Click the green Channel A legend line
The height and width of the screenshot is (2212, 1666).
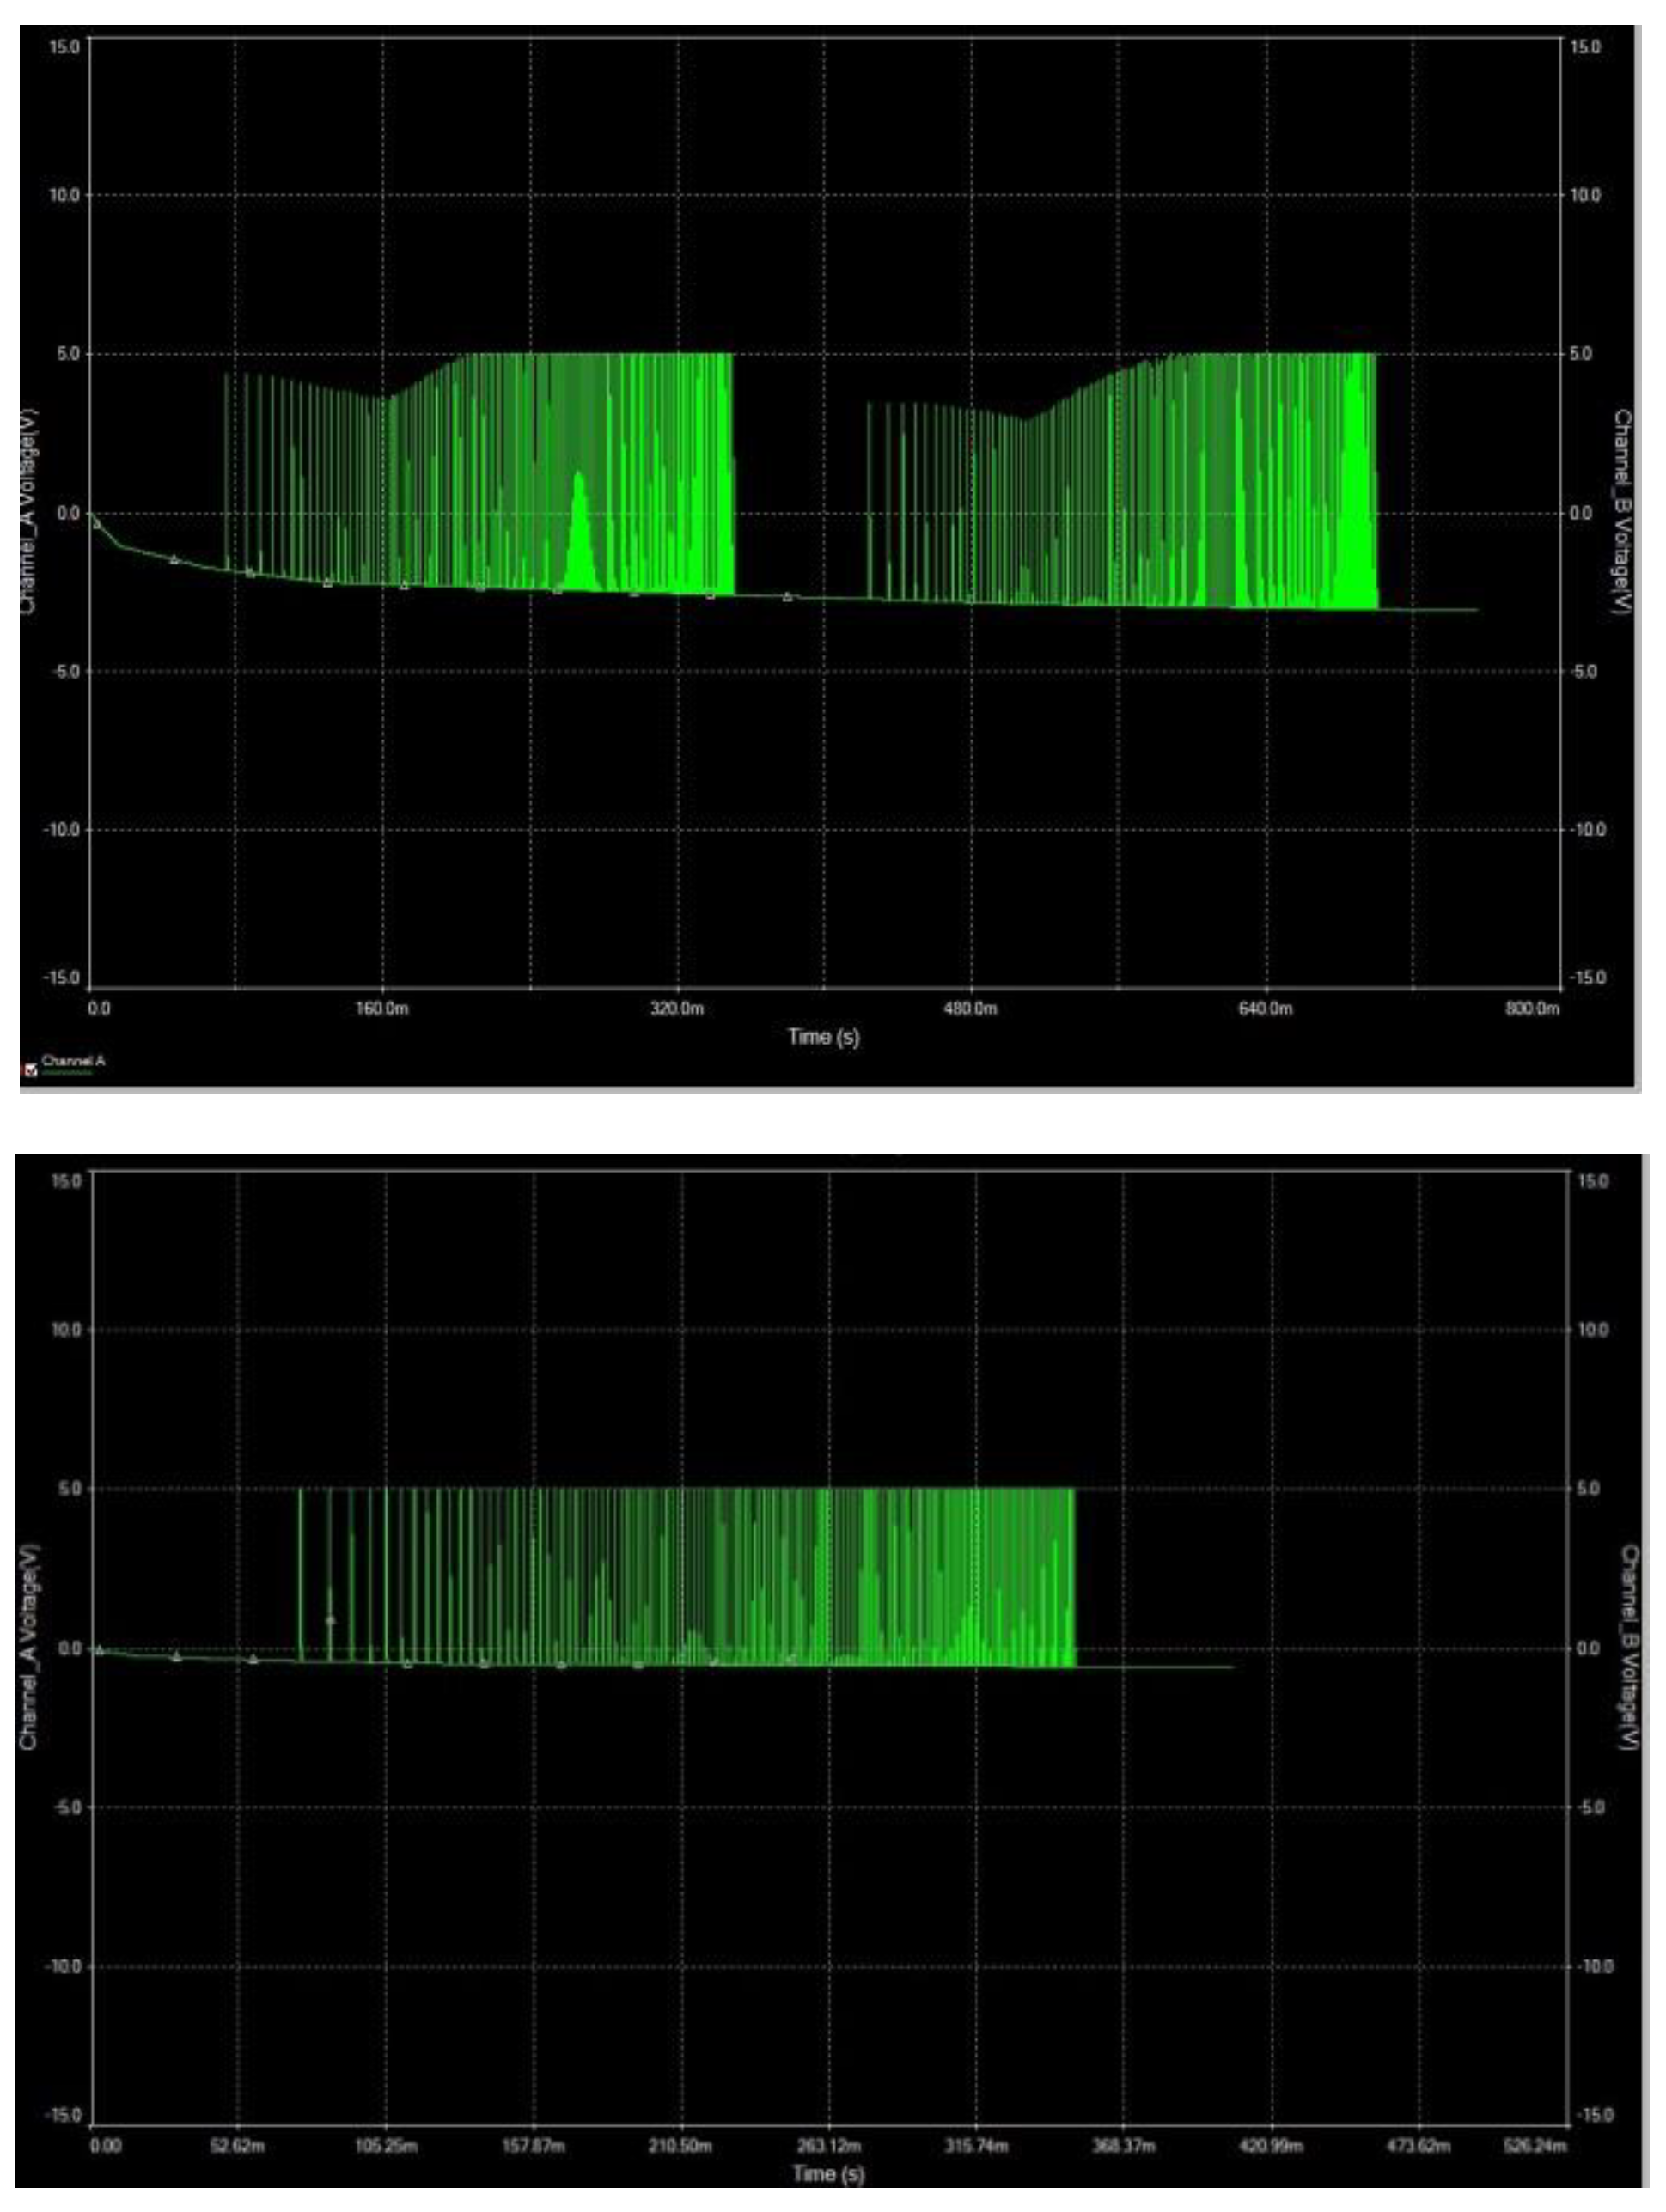pos(67,1073)
